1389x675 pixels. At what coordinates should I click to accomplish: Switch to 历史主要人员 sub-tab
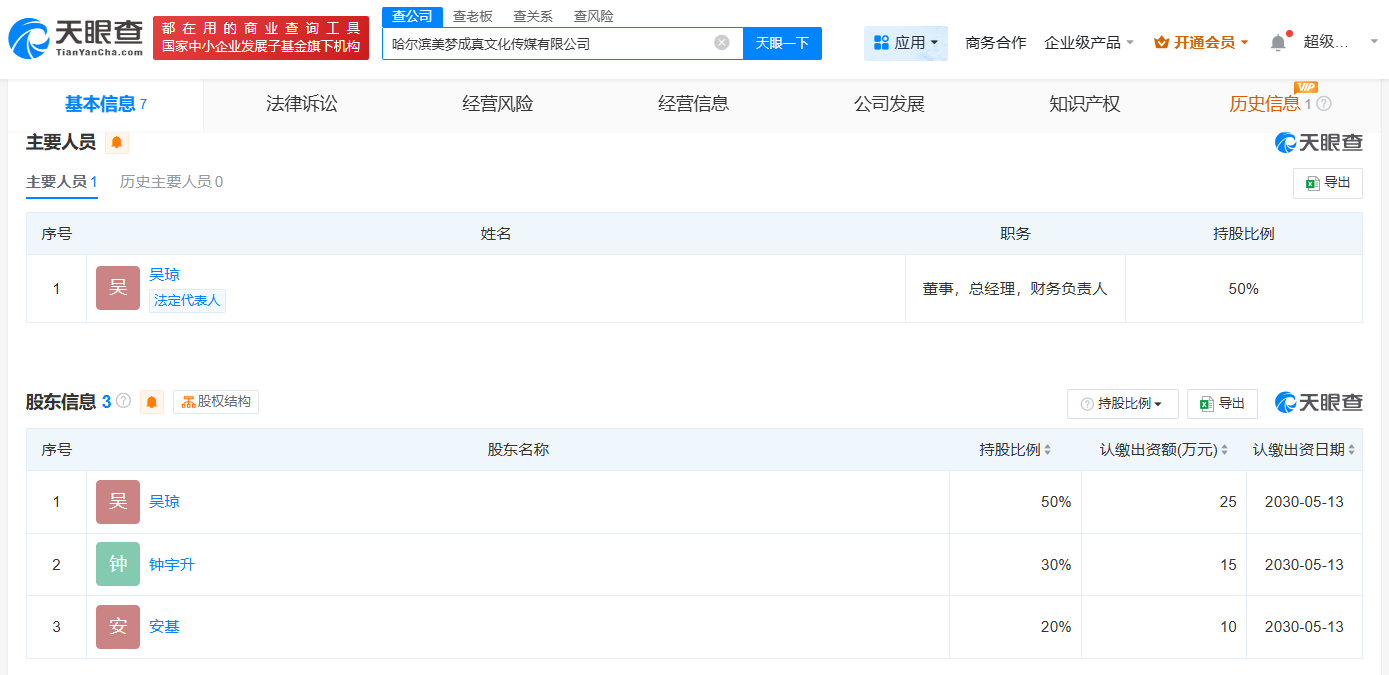point(171,182)
